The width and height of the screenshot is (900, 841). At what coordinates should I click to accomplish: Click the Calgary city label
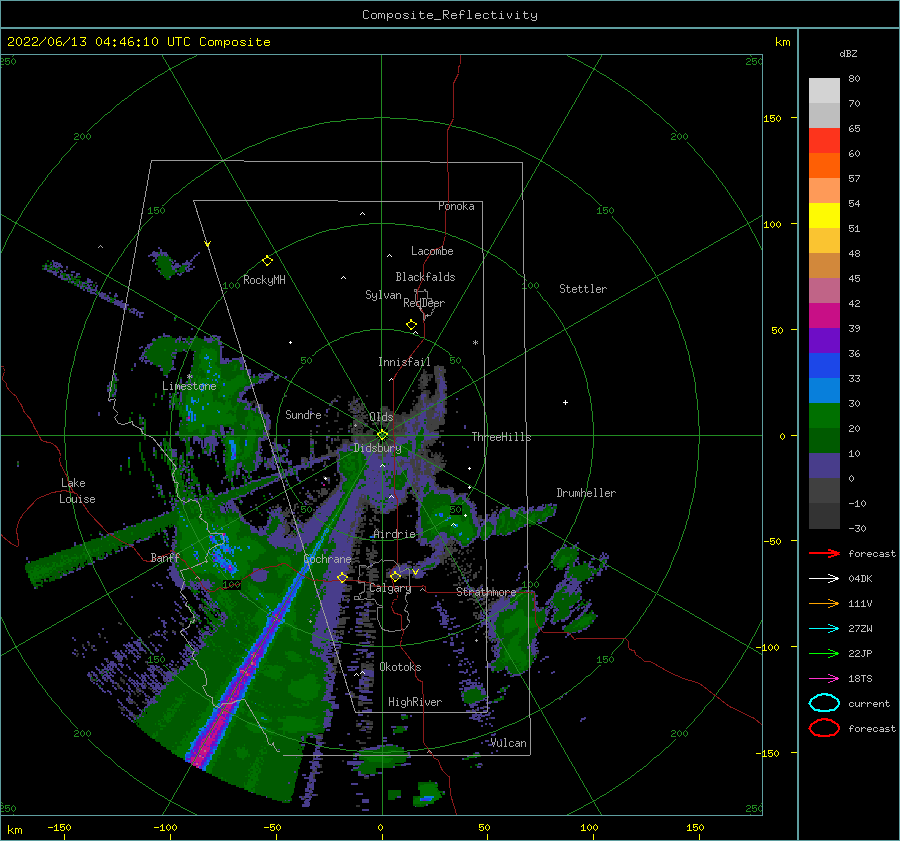(390, 588)
